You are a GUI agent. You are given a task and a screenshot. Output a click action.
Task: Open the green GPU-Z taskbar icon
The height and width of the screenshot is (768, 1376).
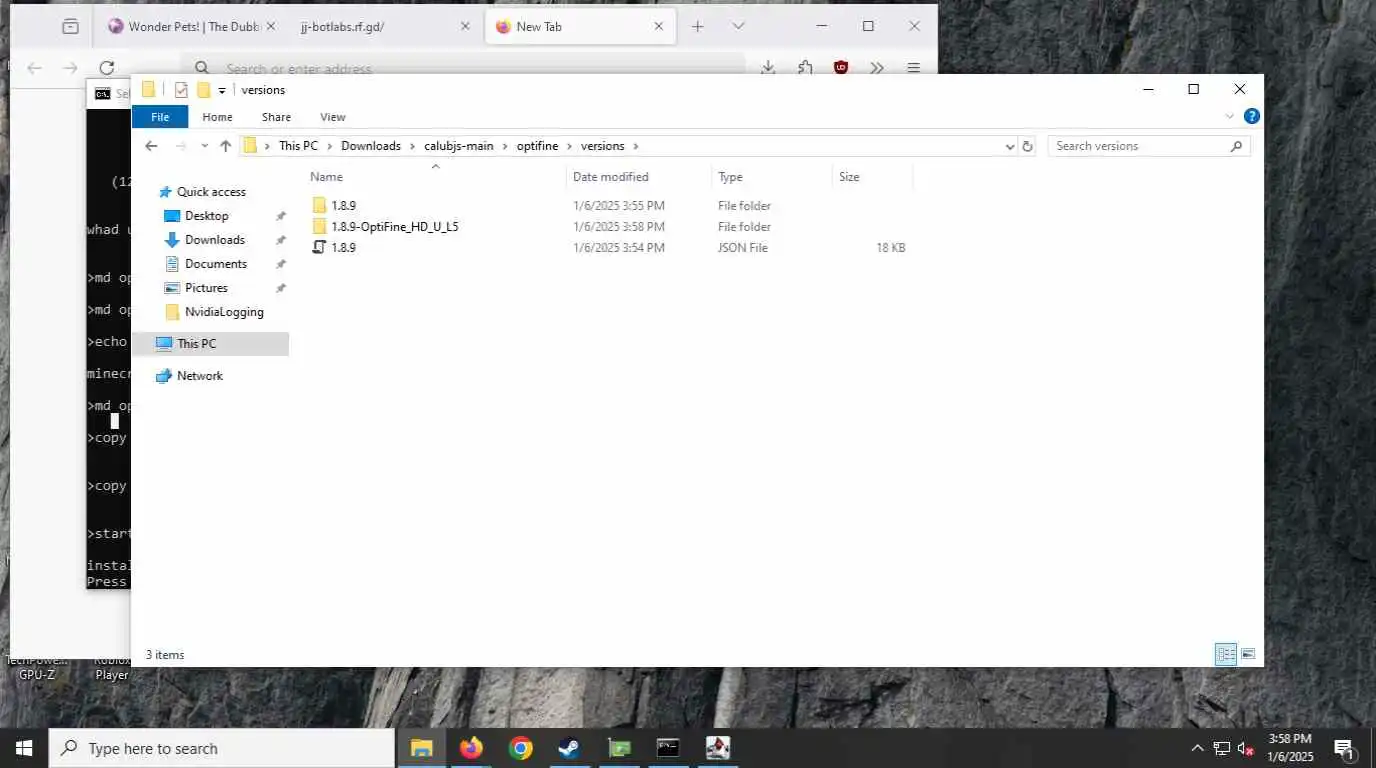pyautogui.click(x=619, y=748)
